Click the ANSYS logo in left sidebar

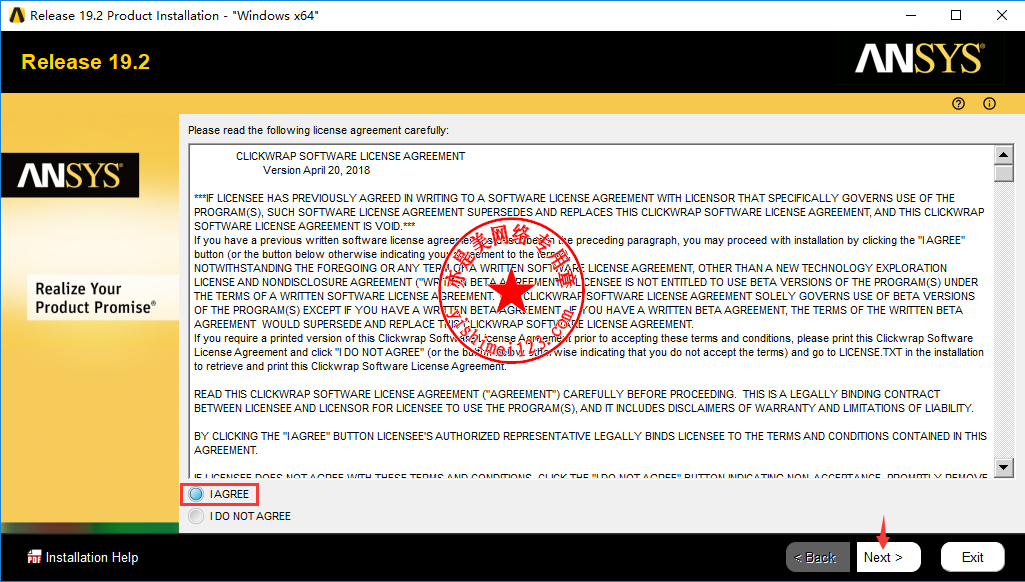(70, 175)
